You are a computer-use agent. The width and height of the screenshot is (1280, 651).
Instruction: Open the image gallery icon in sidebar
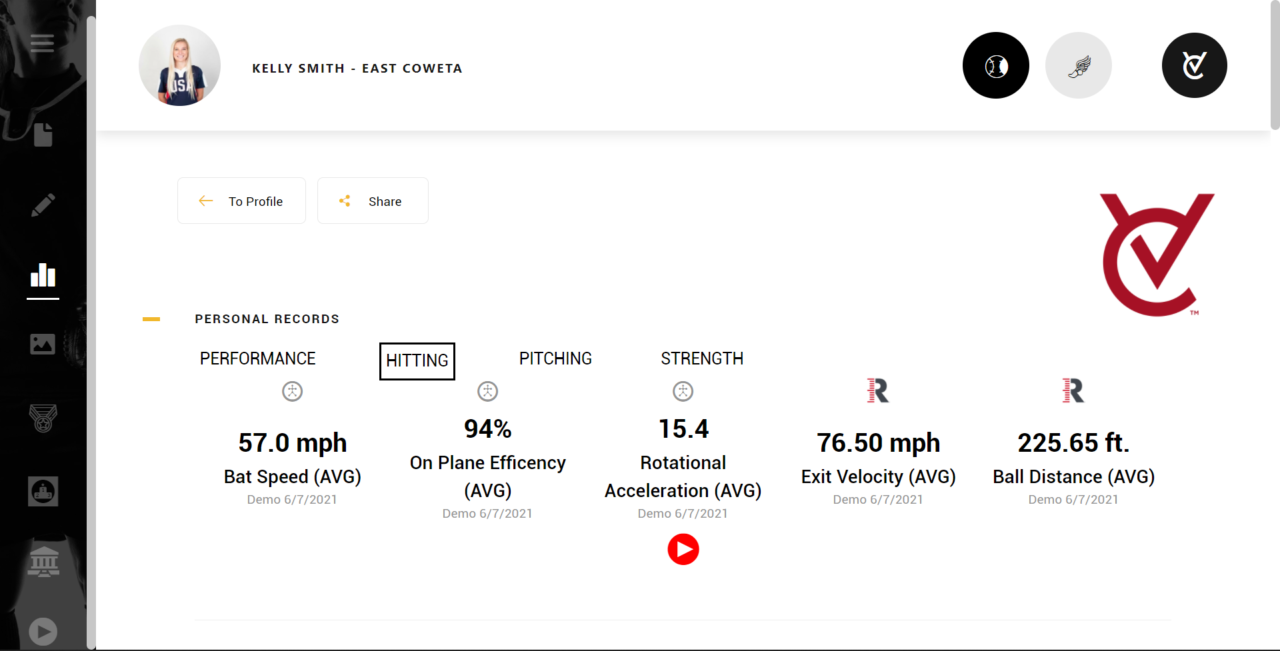pyautogui.click(x=42, y=344)
